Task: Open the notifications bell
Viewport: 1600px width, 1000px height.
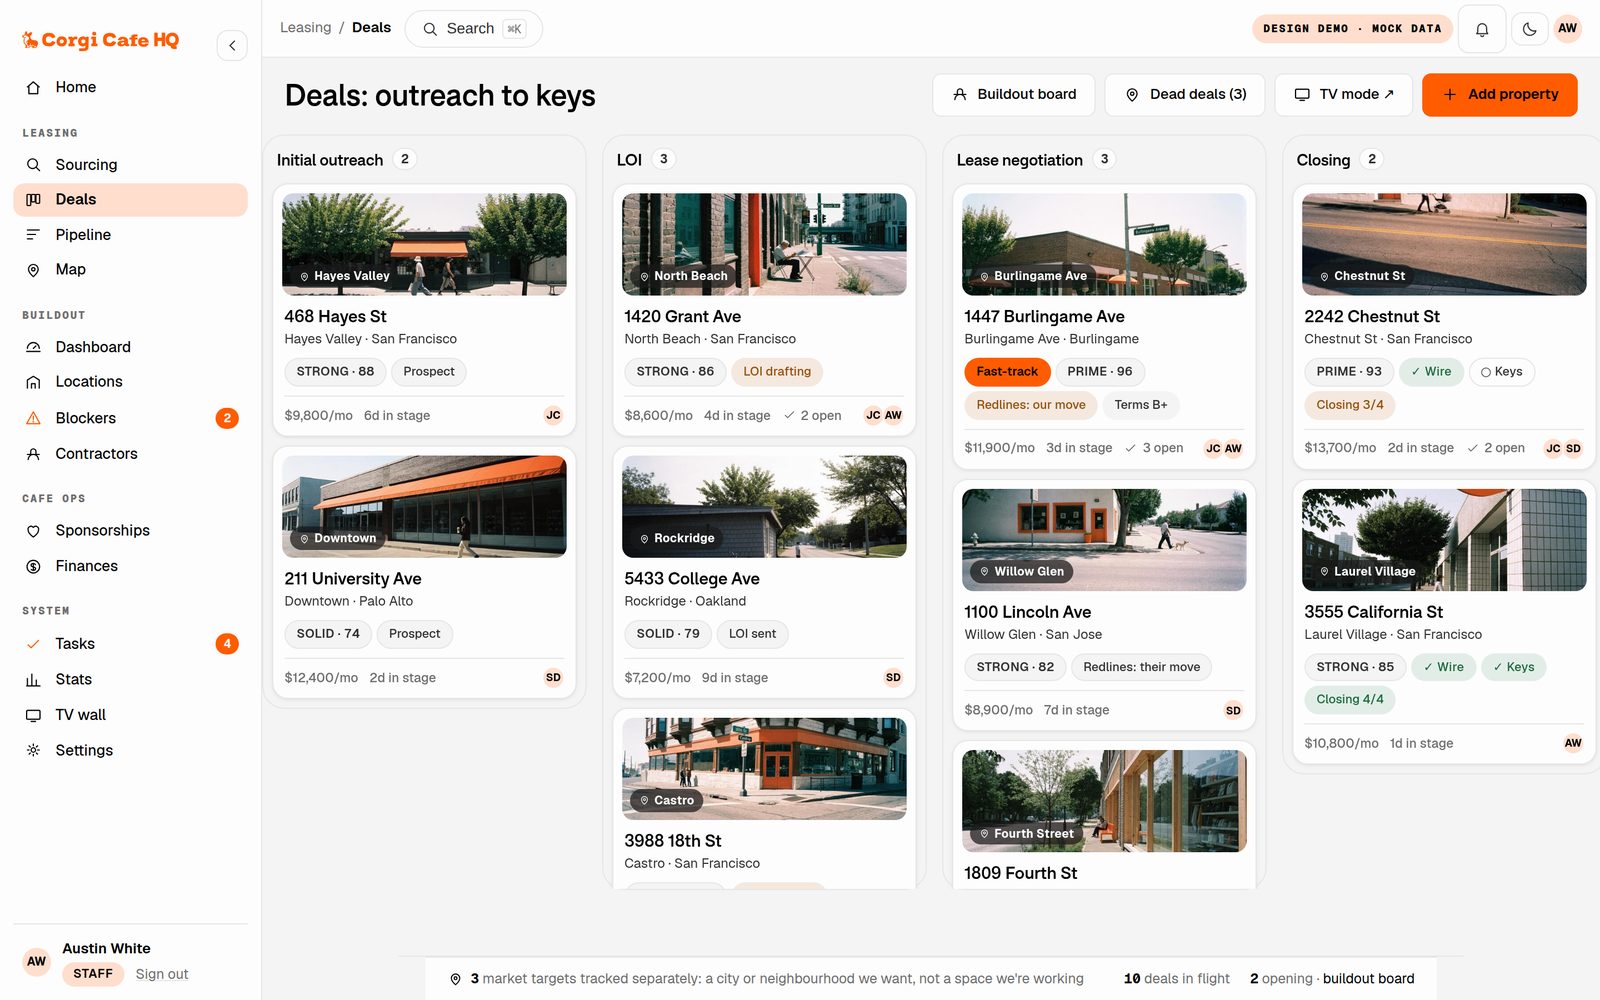Action: pos(1482,29)
